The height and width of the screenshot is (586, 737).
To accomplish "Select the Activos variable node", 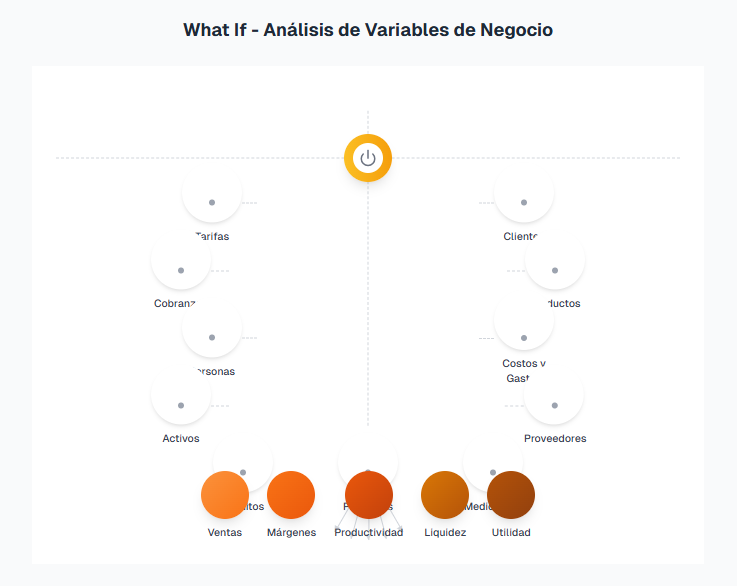I will pos(181,395).
